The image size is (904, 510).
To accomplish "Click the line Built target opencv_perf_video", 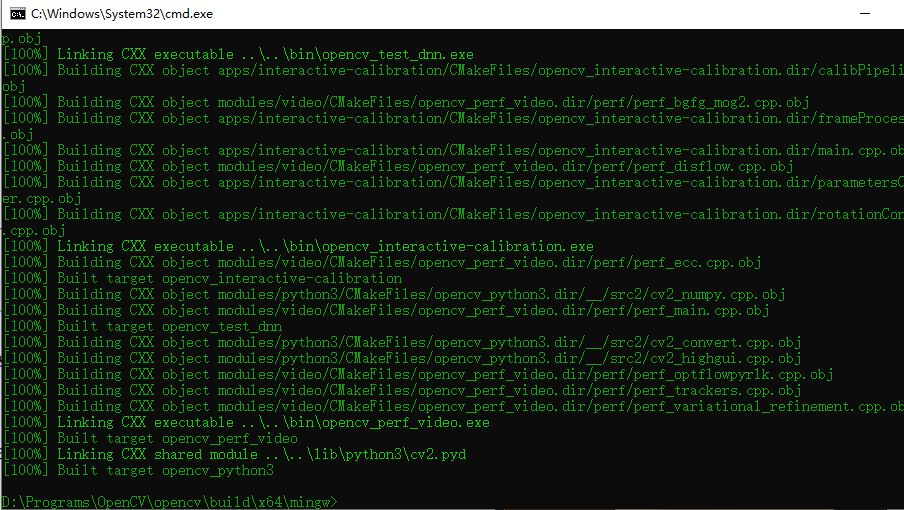I will point(150,438).
